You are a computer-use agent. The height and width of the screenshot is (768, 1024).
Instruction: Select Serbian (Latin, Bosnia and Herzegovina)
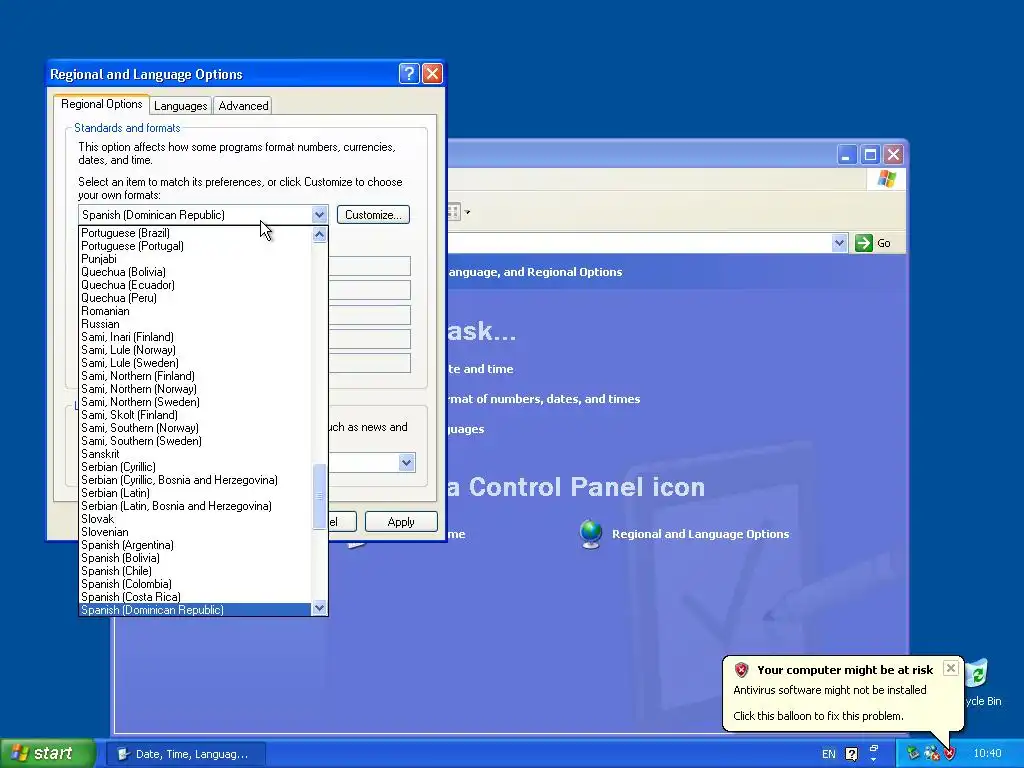click(195, 506)
